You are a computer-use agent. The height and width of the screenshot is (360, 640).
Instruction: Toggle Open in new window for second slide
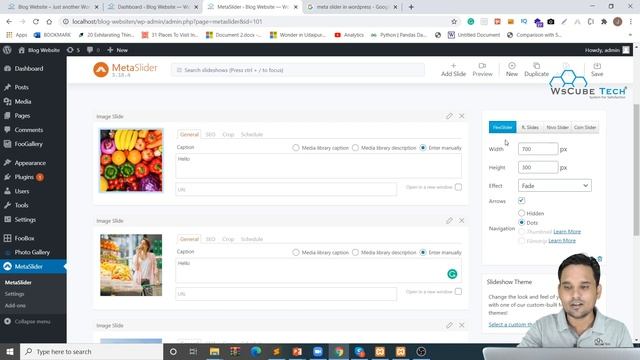458,291
